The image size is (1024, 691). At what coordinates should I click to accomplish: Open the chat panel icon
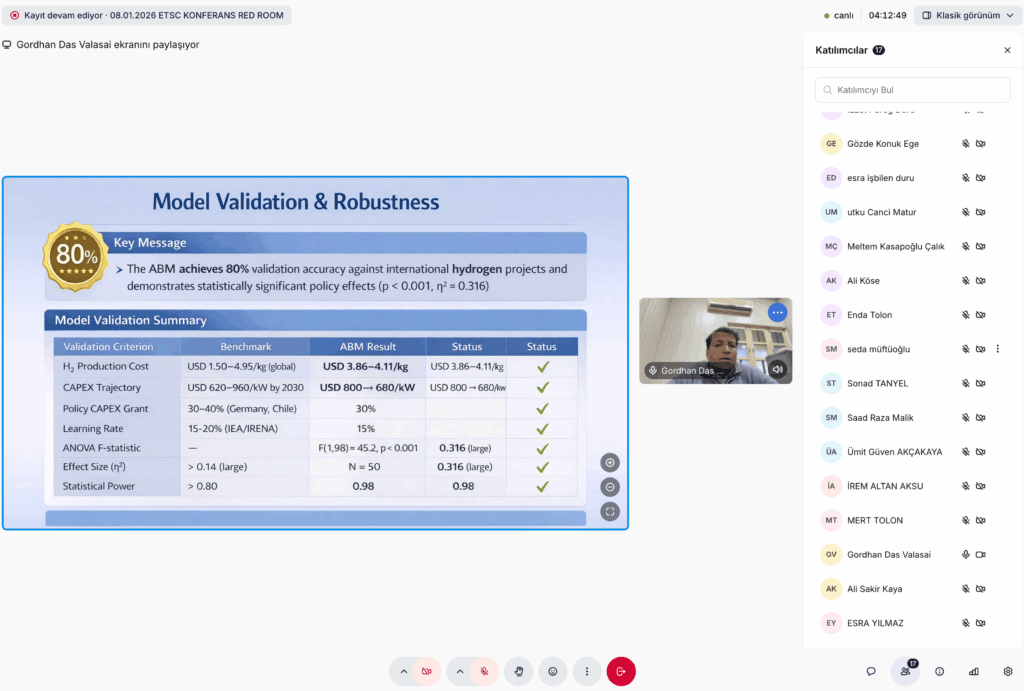871,671
